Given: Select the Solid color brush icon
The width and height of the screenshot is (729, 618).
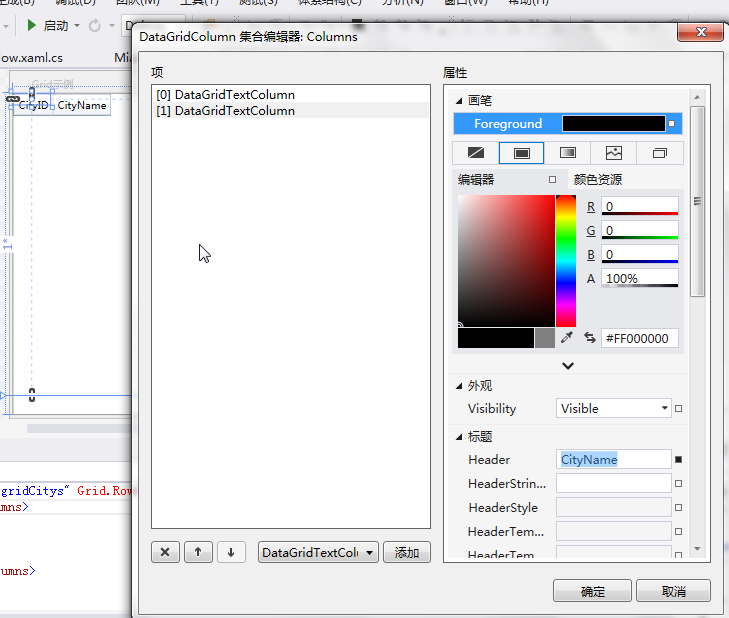Looking at the screenshot, I should (521, 153).
